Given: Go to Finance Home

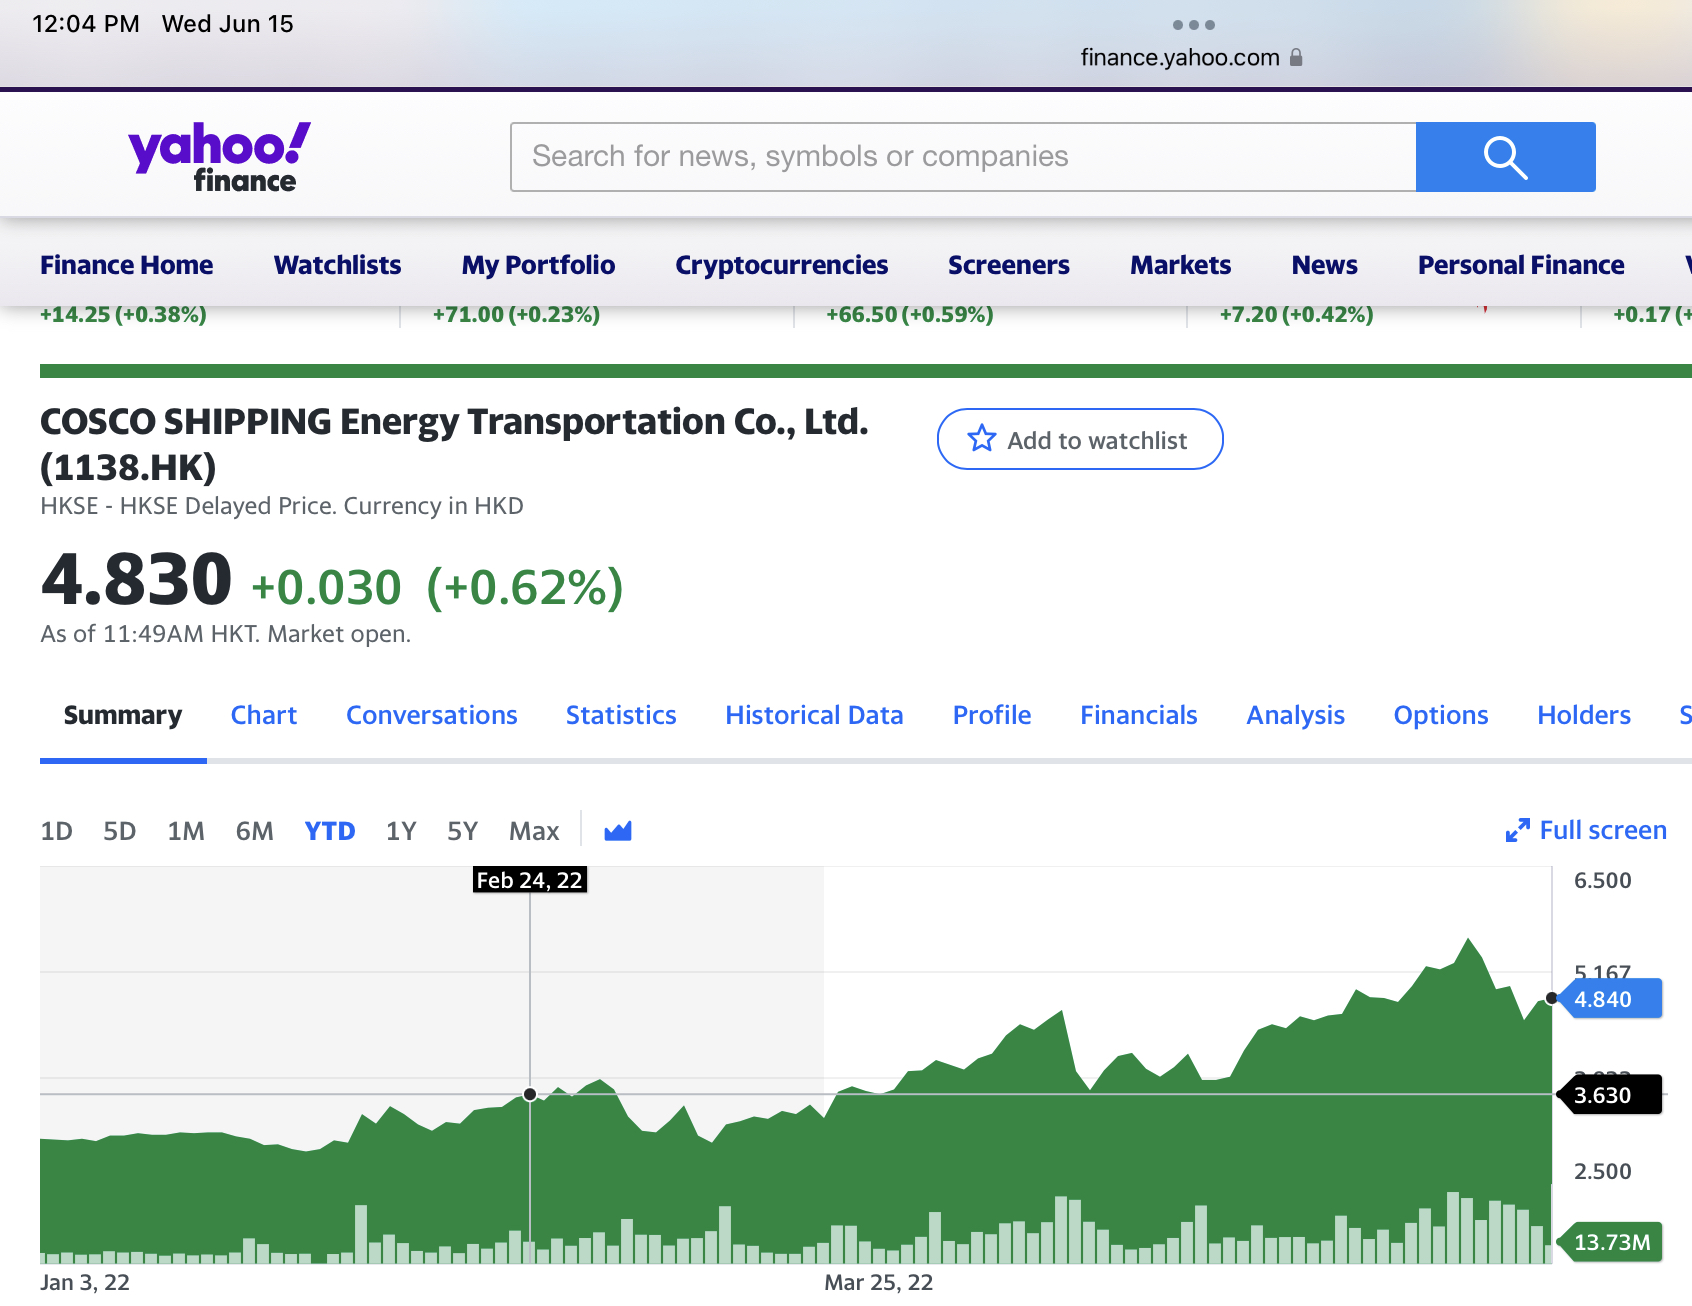Looking at the screenshot, I should tap(127, 265).
